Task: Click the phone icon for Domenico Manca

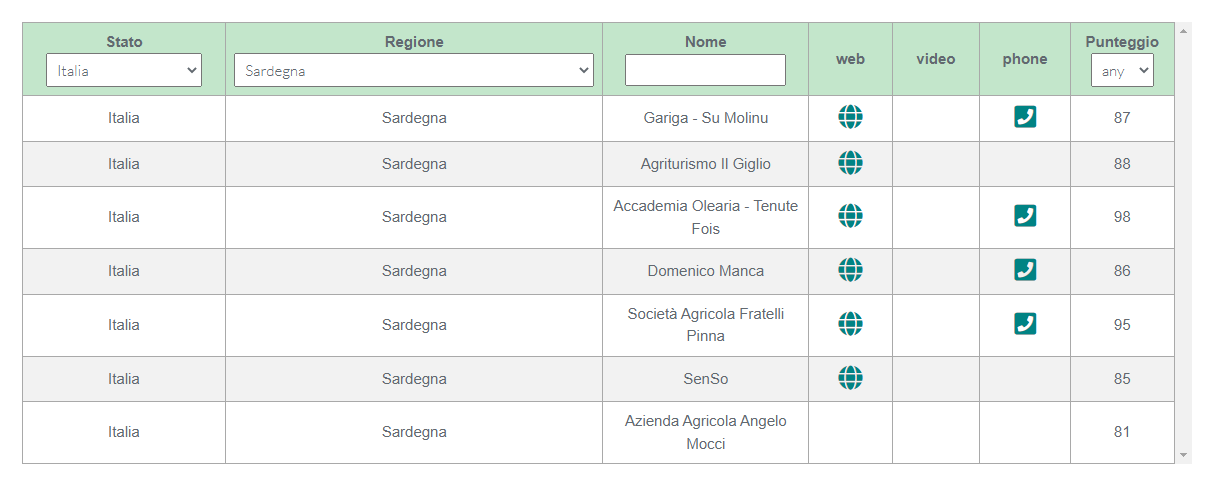Action: 1025,270
